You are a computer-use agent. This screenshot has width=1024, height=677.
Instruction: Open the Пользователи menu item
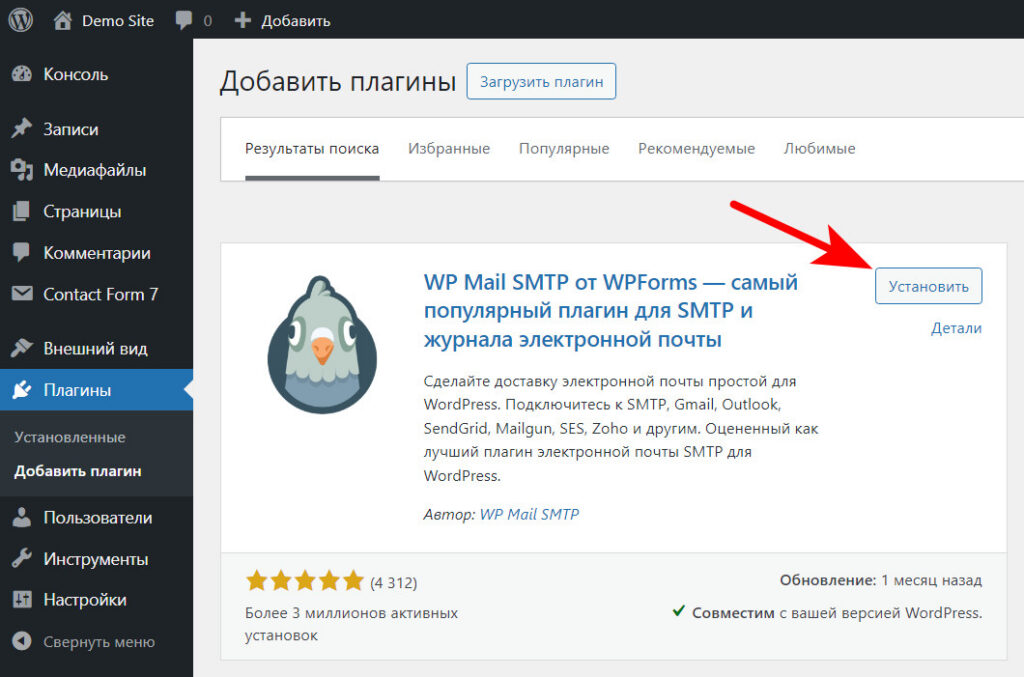pyautogui.click(x=97, y=518)
